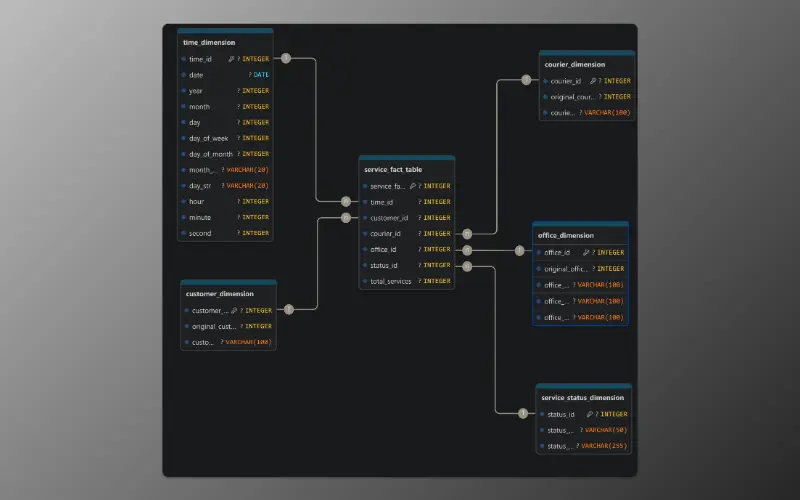Viewport: 800px width, 500px height.
Task: Click the day_of_week column
Action: [x=225, y=138]
